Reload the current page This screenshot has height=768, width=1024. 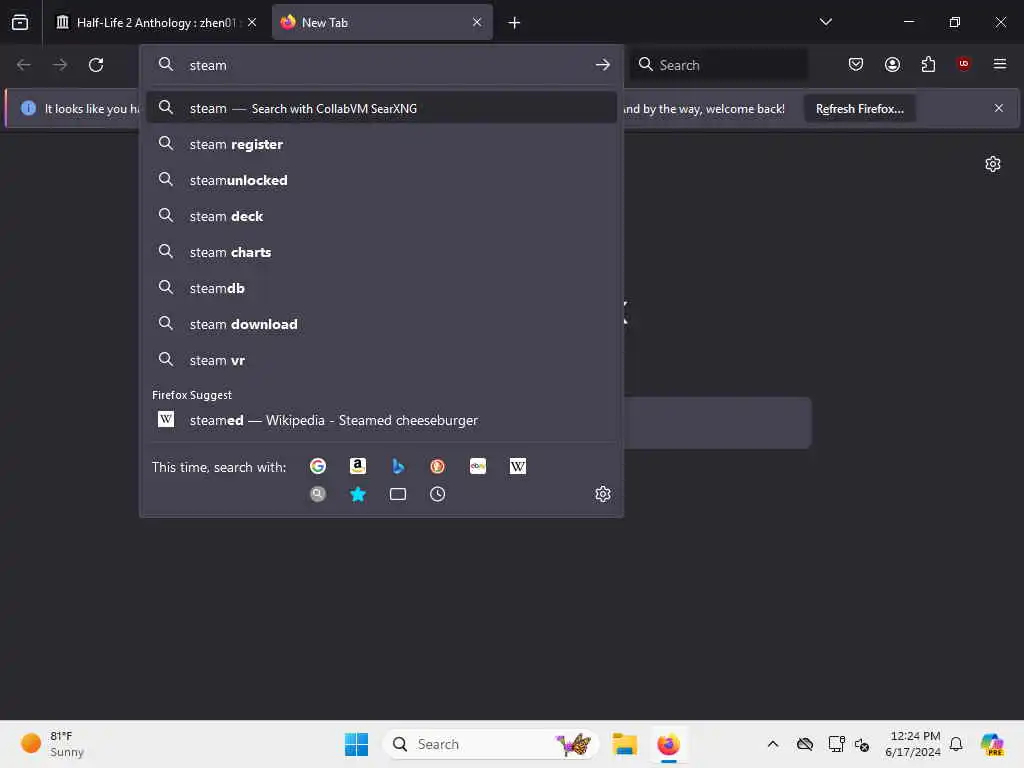[96, 64]
